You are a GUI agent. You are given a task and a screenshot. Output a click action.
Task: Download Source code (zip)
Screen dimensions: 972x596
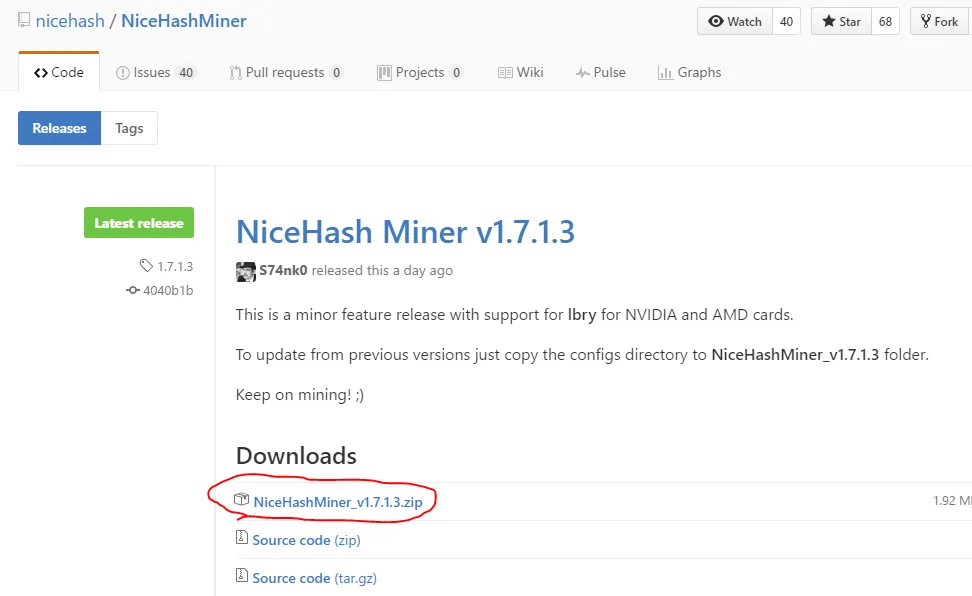(x=306, y=540)
